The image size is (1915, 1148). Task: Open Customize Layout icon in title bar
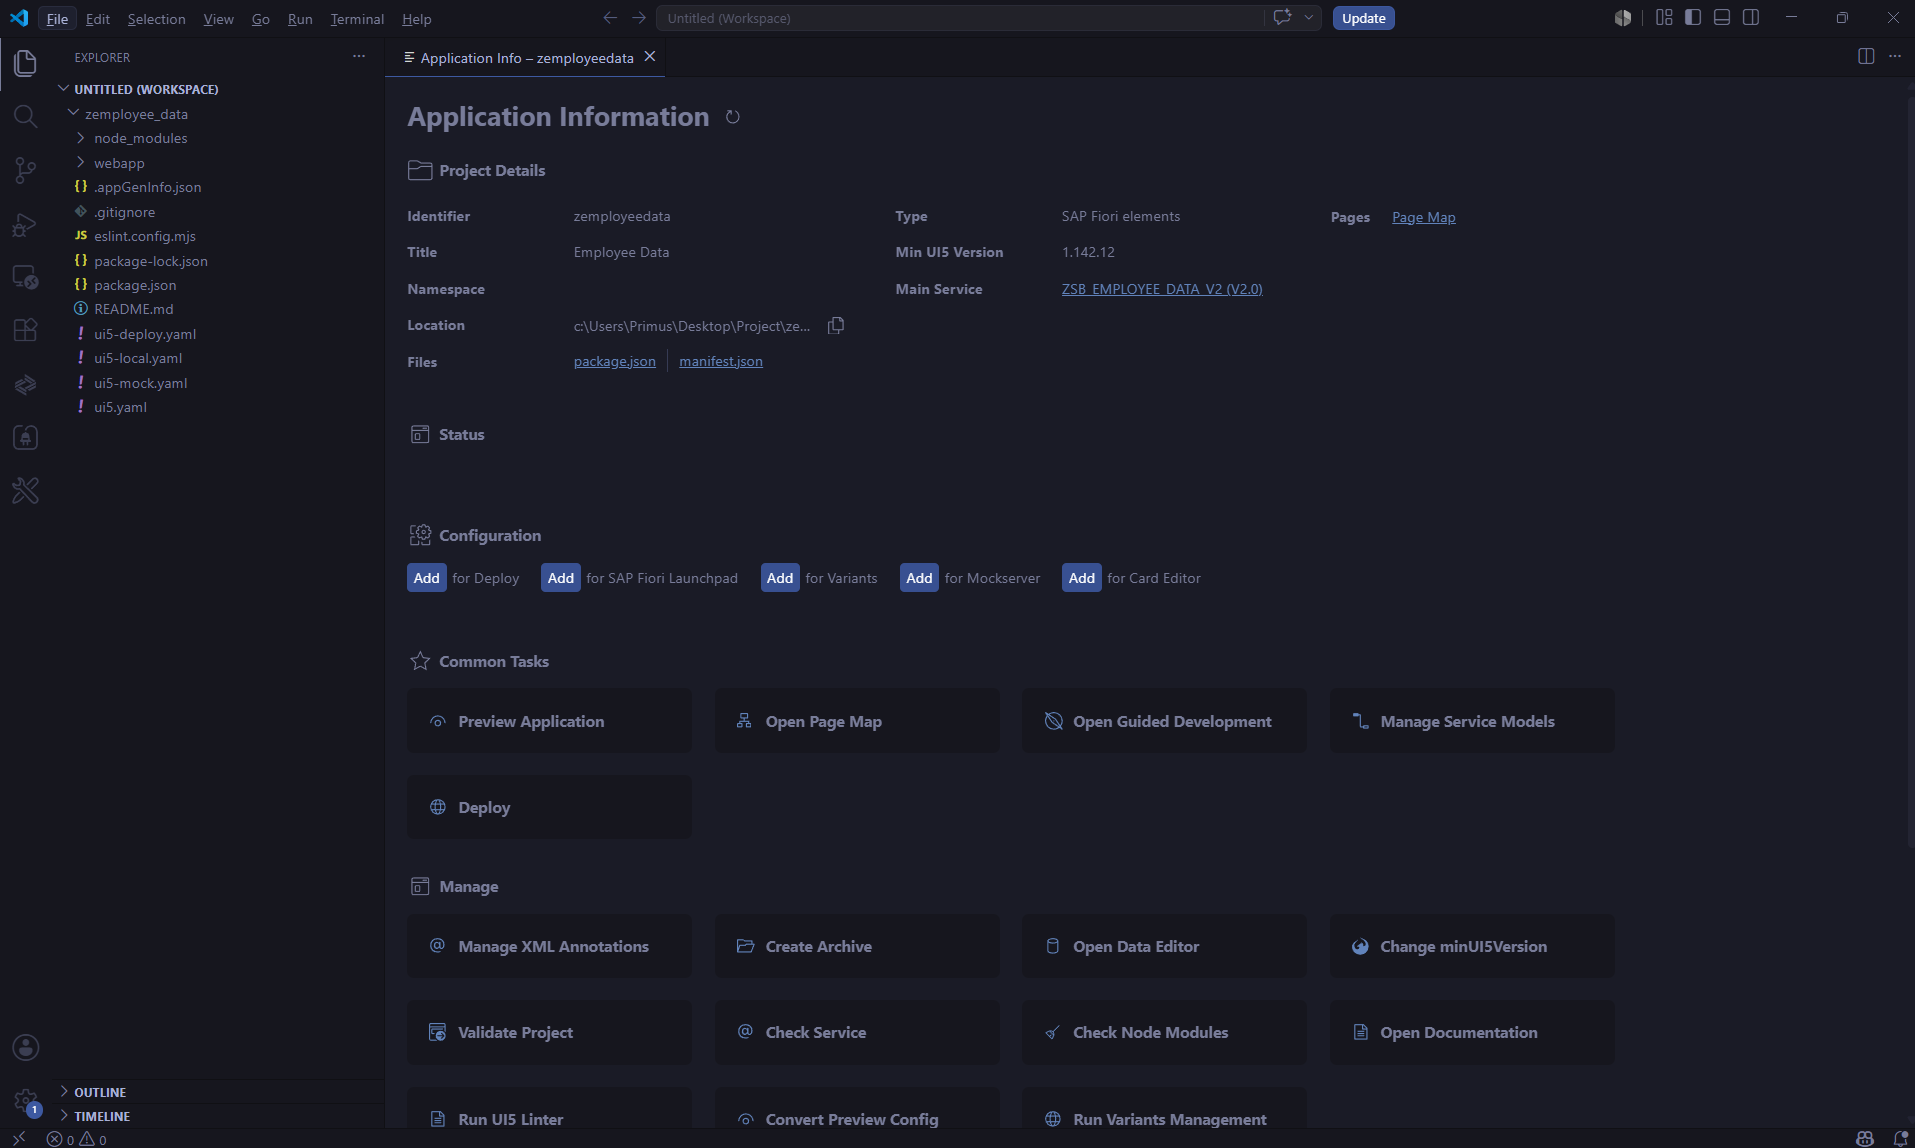(1664, 18)
